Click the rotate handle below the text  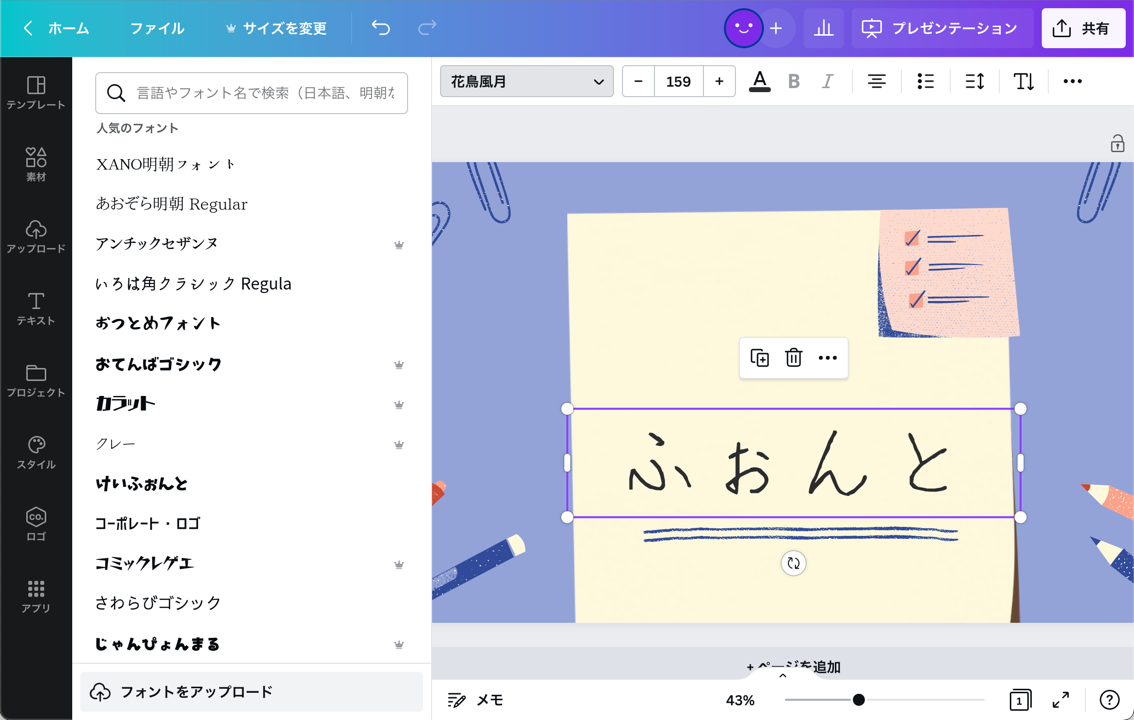point(793,563)
